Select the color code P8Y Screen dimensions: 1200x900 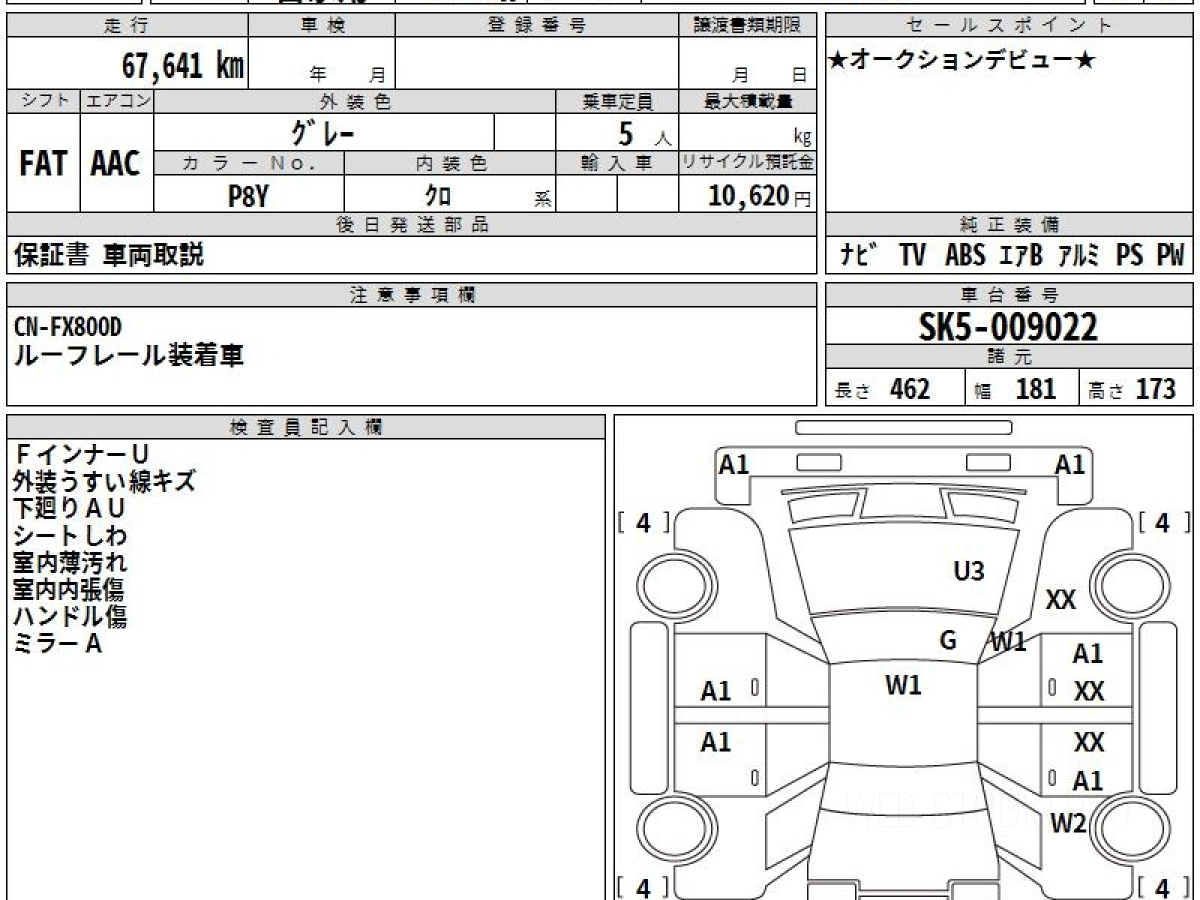[248, 196]
